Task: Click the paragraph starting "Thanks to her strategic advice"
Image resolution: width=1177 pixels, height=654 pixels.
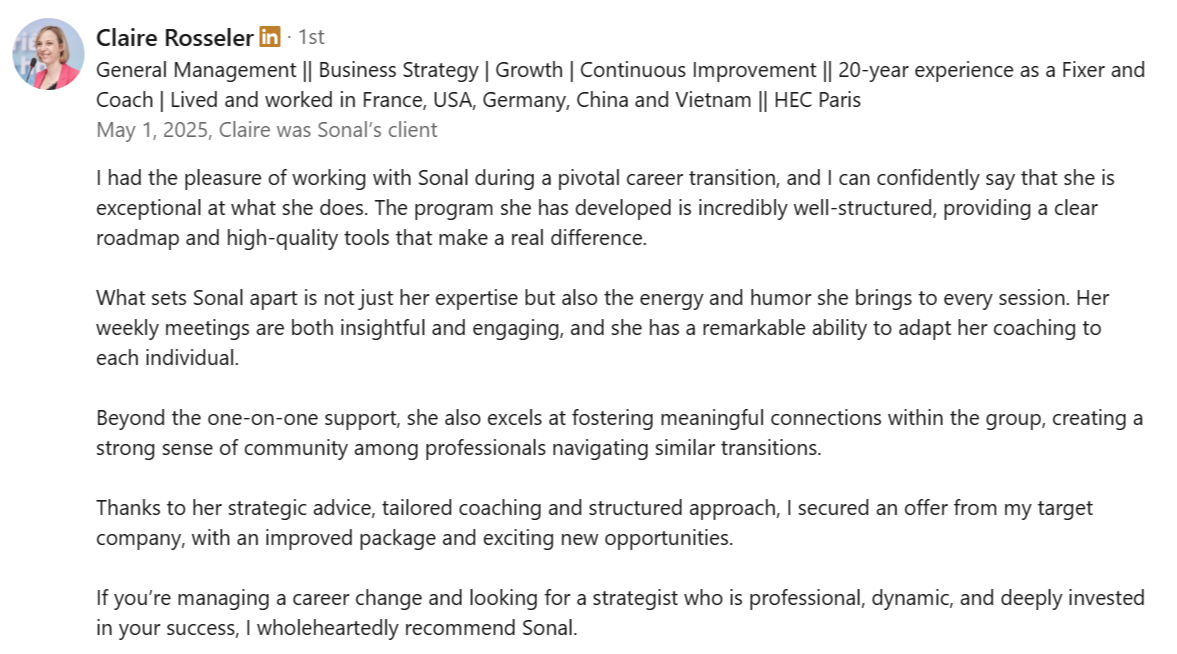Action: click(x=594, y=522)
